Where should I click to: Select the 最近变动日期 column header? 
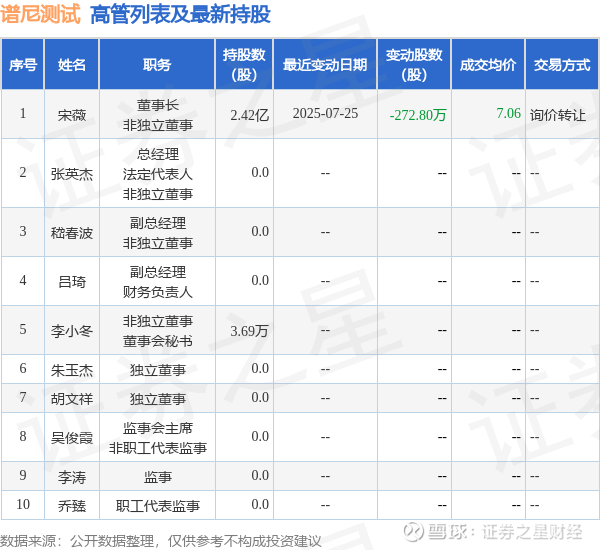tap(325, 65)
